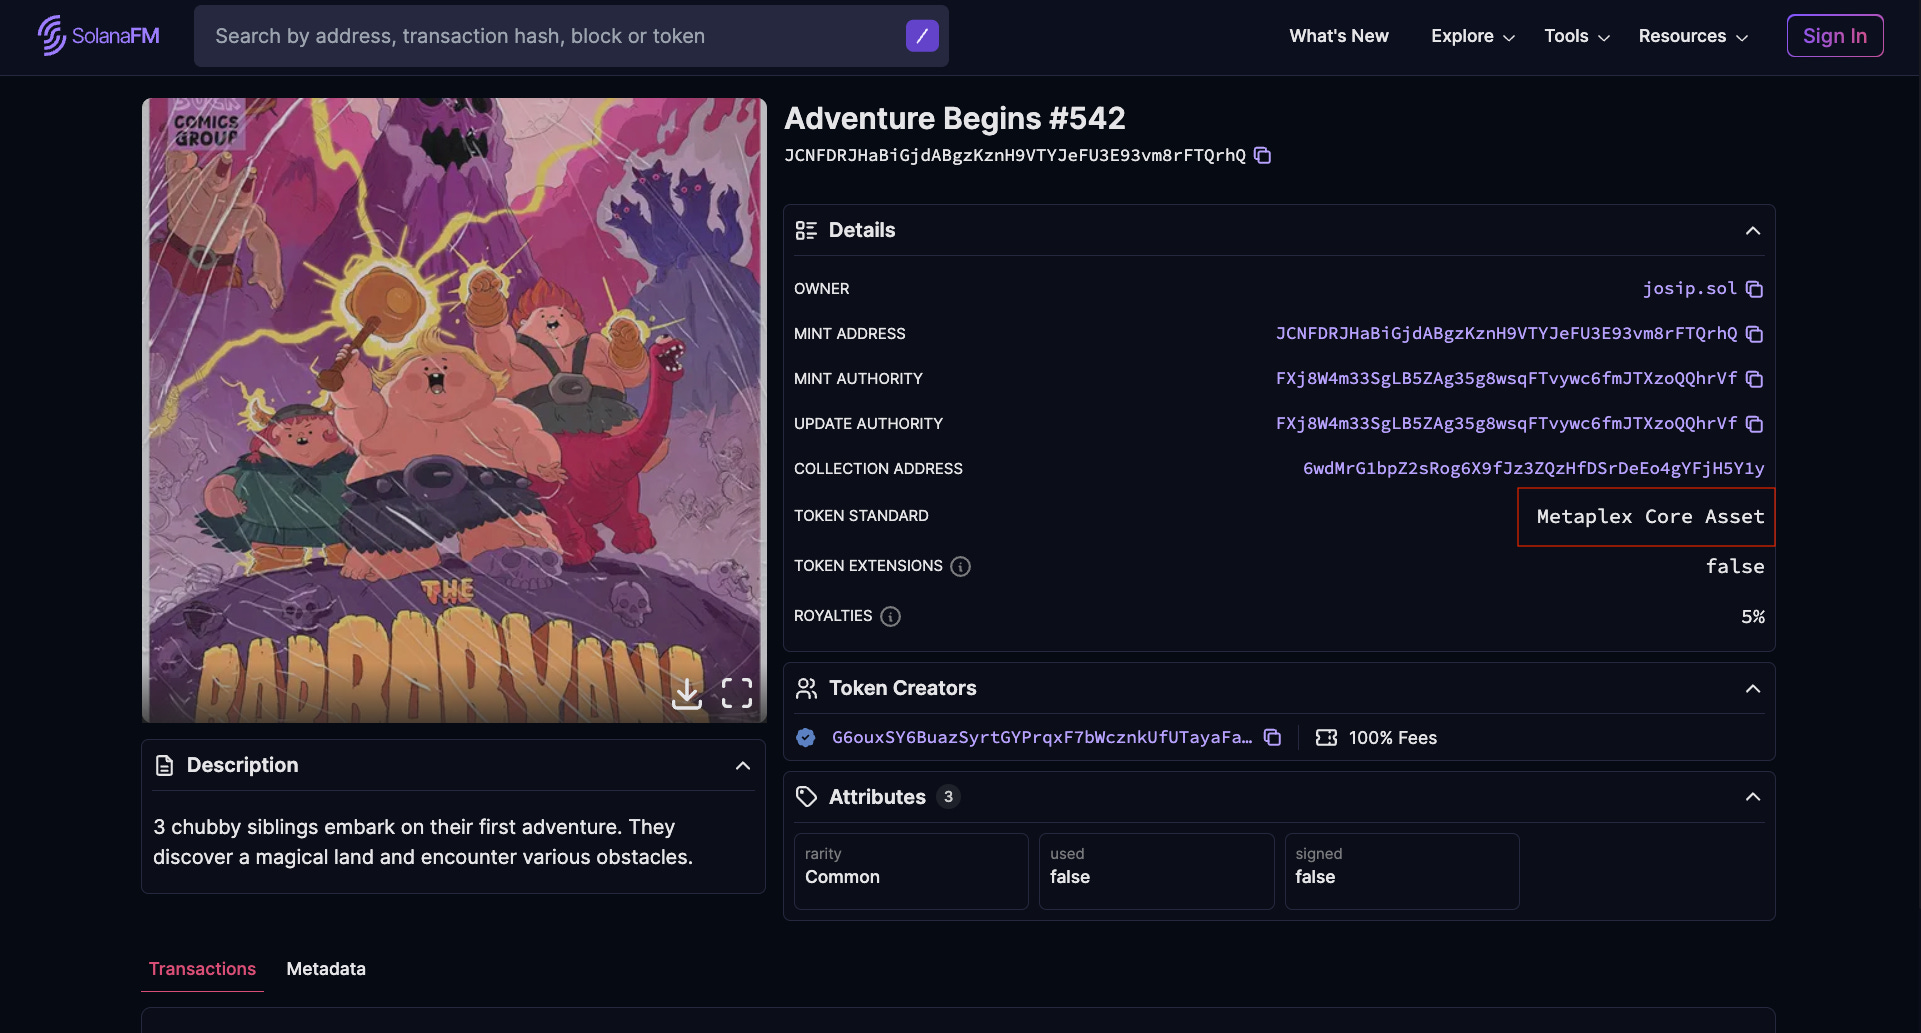
Task: Copy the mint authority address
Action: click(1754, 379)
